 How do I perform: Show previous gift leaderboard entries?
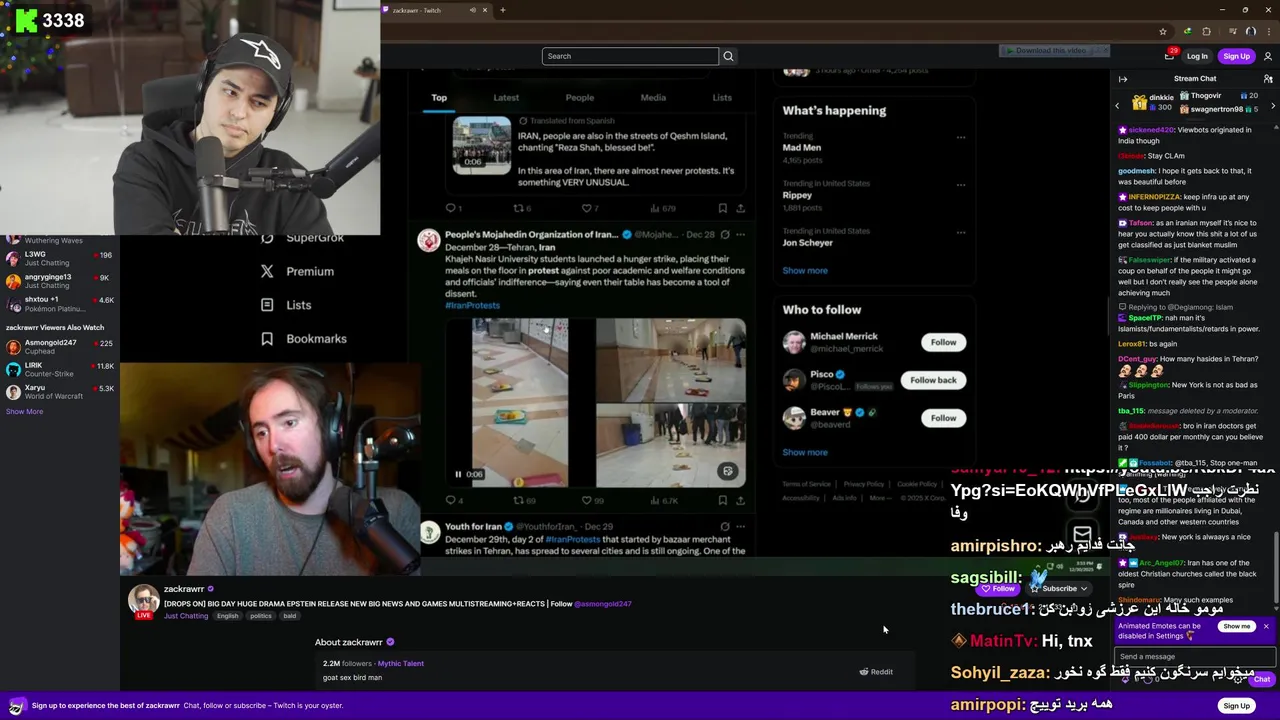coord(1117,105)
